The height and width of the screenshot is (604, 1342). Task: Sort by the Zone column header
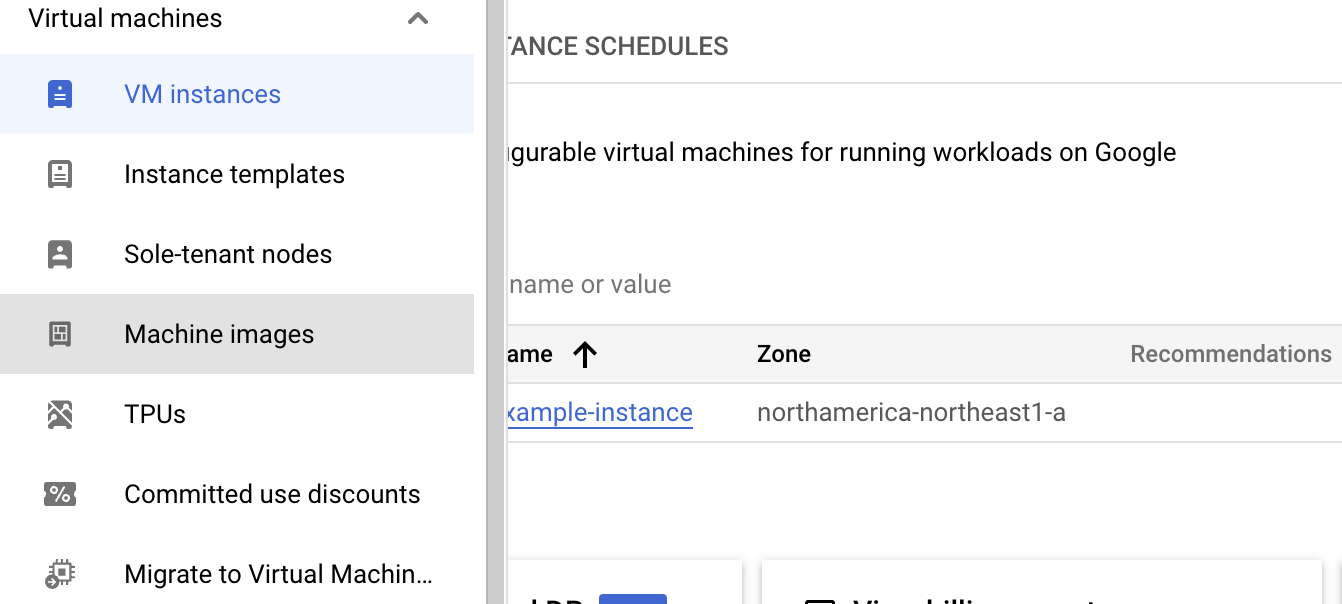pyautogui.click(x=784, y=354)
